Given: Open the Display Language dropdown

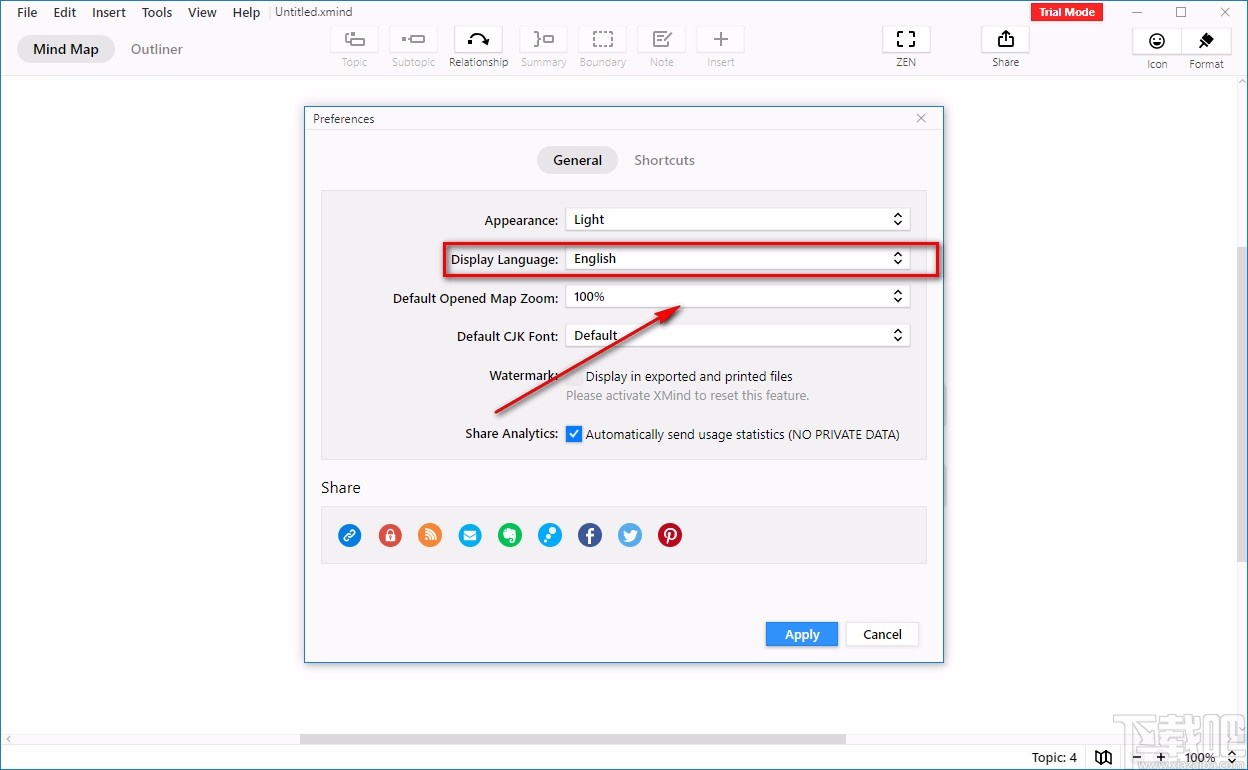Looking at the screenshot, I should point(738,258).
